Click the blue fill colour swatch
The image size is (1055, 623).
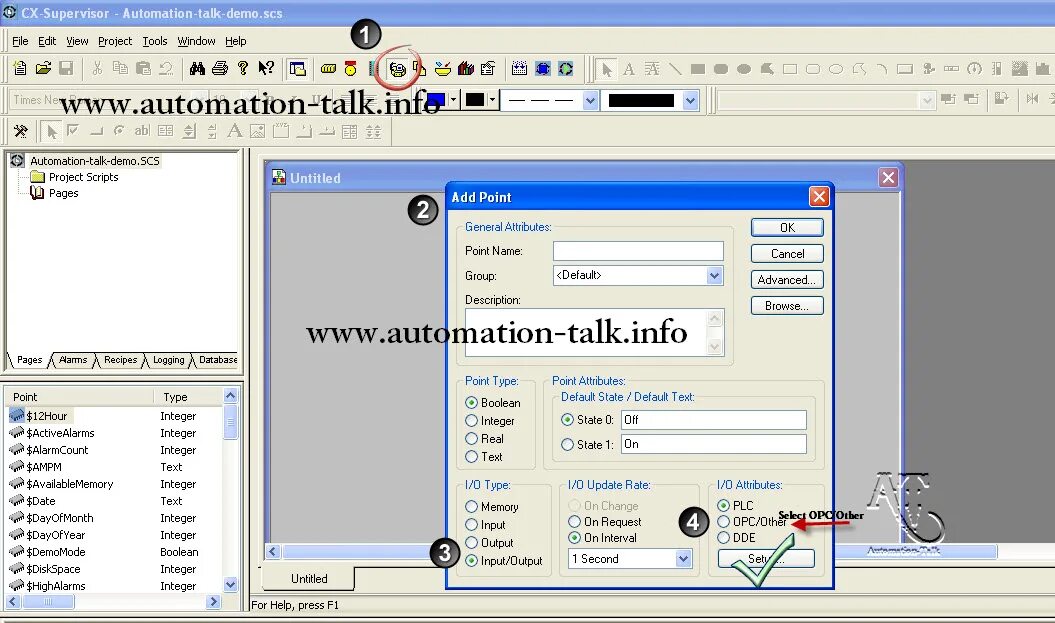tap(436, 100)
